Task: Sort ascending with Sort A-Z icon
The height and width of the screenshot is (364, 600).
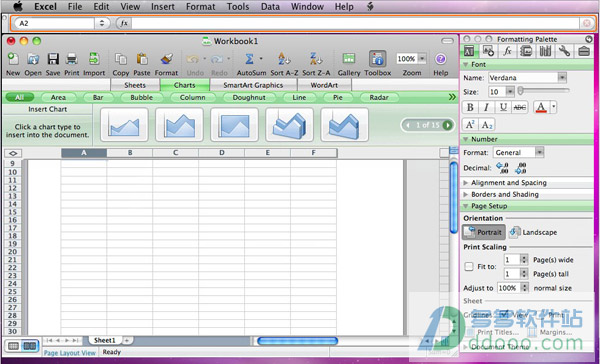Action: pyautogui.click(x=284, y=59)
